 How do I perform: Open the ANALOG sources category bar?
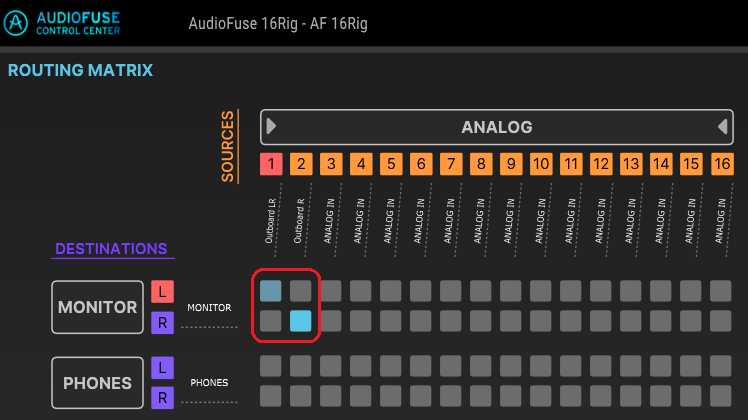[497, 127]
